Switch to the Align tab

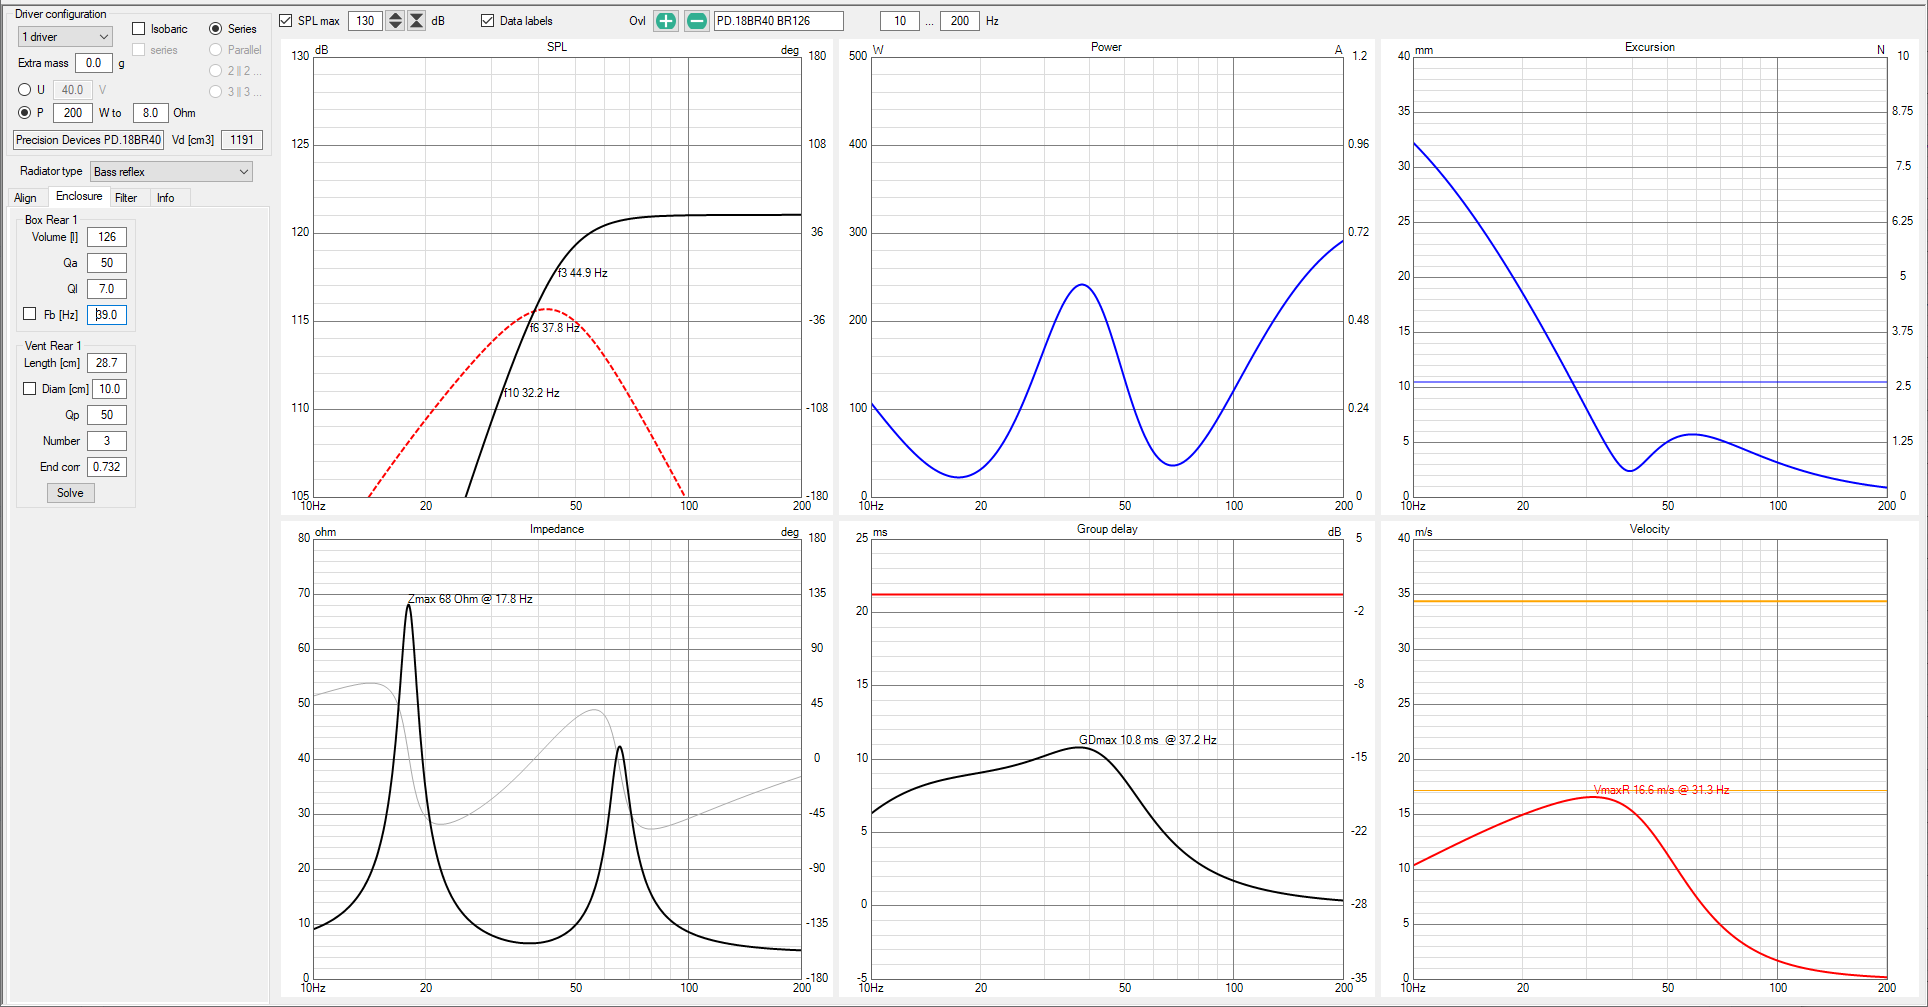click(26, 198)
